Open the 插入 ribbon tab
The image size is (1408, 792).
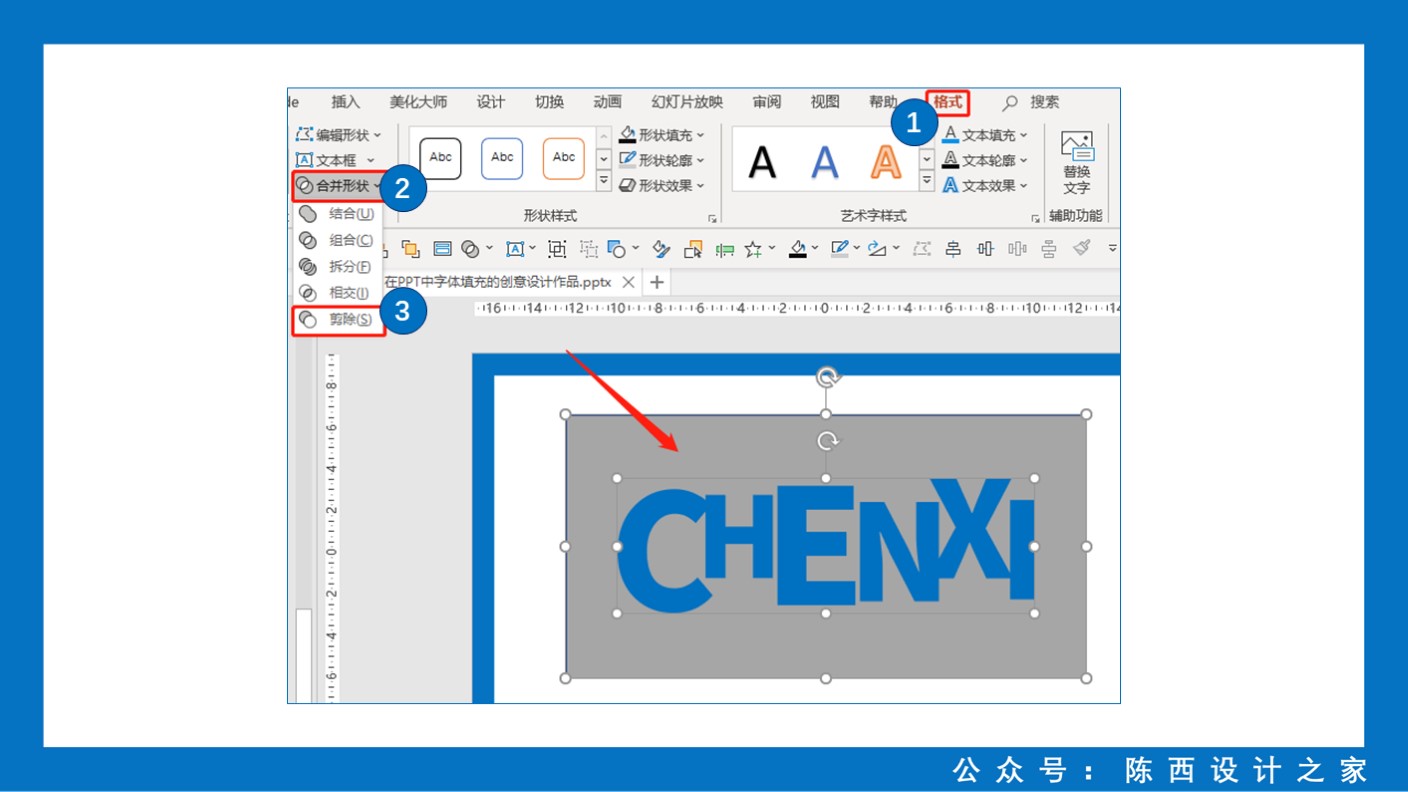point(346,102)
